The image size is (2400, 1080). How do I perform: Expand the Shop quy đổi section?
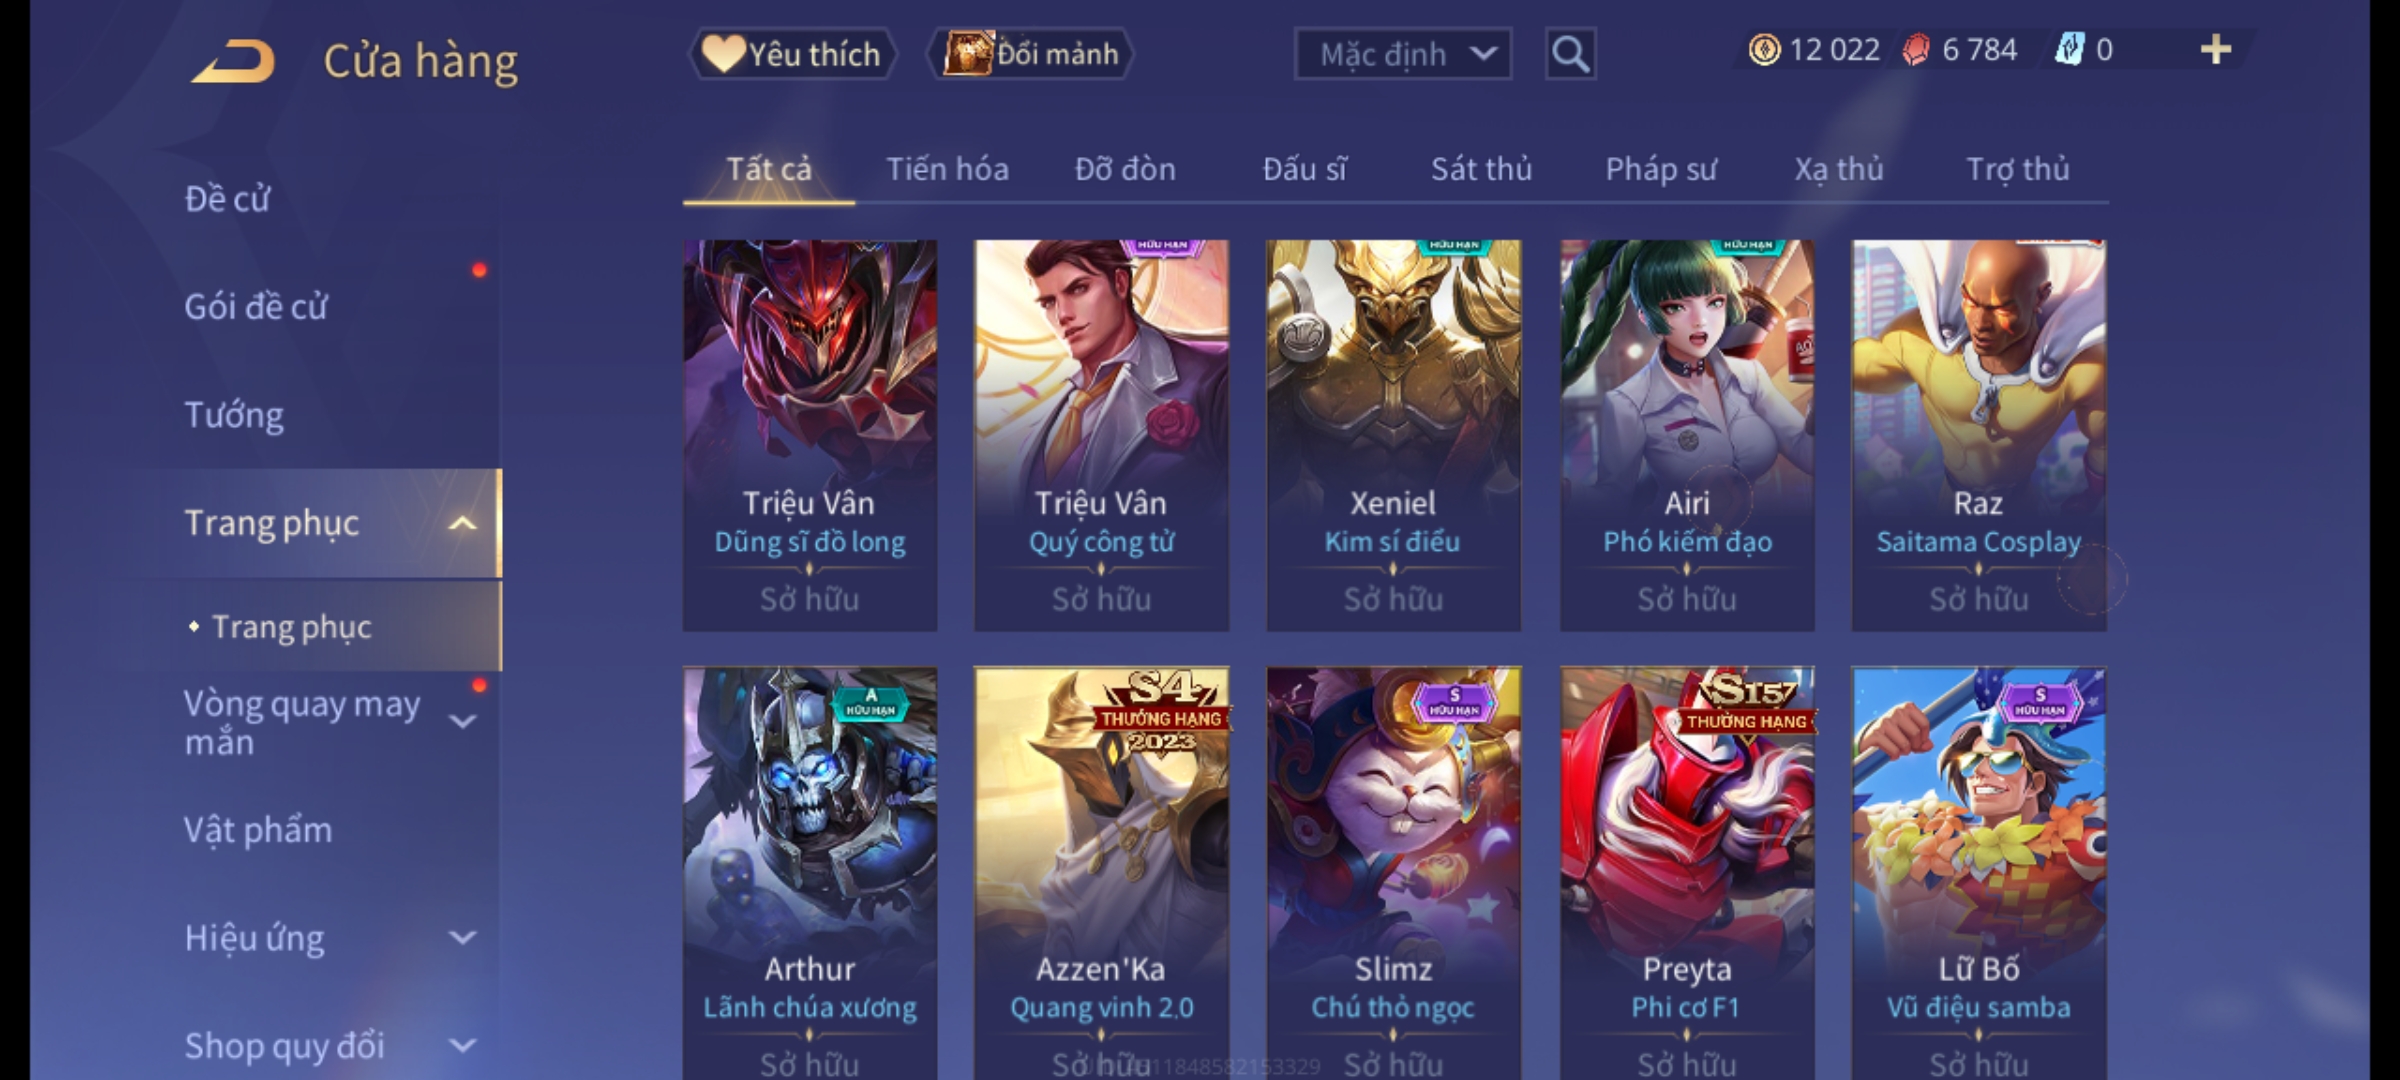[462, 1045]
